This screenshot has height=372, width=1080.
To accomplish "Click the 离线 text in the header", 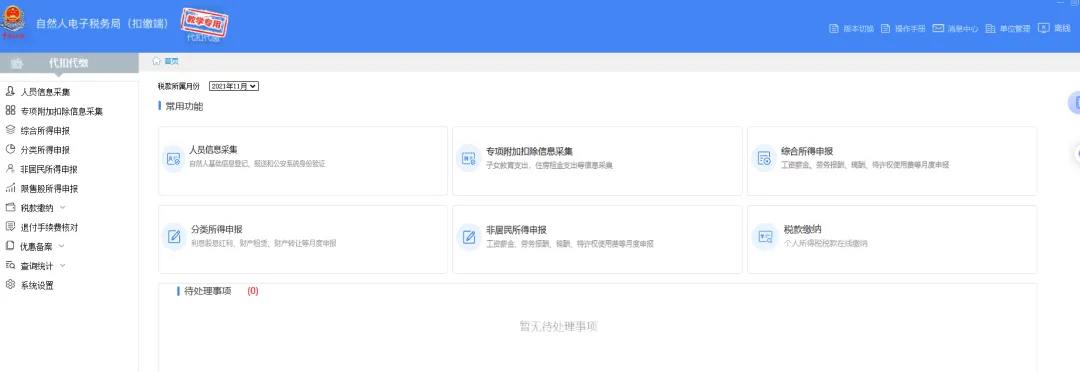I will [x=1062, y=29].
